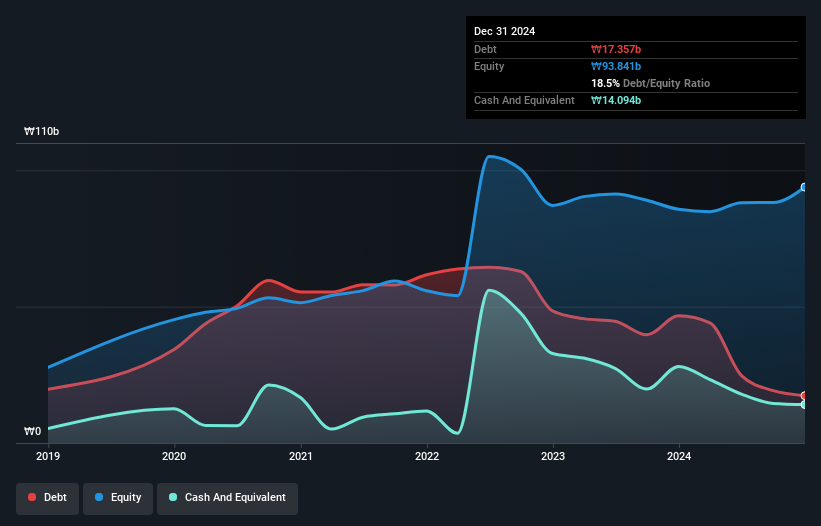Click the 18.5% Debt/Equity Ratio text
This screenshot has width=821, height=526.
point(650,83)
